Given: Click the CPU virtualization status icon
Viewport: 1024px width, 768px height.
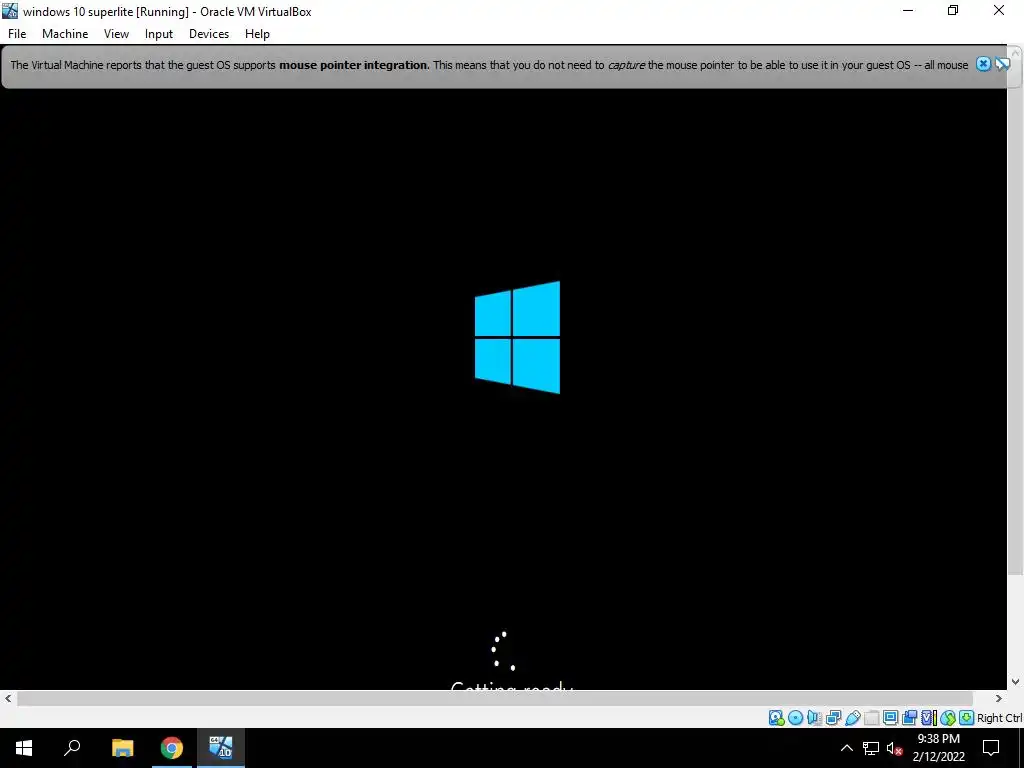Looking at the screenshot, I should coord(929,718).
